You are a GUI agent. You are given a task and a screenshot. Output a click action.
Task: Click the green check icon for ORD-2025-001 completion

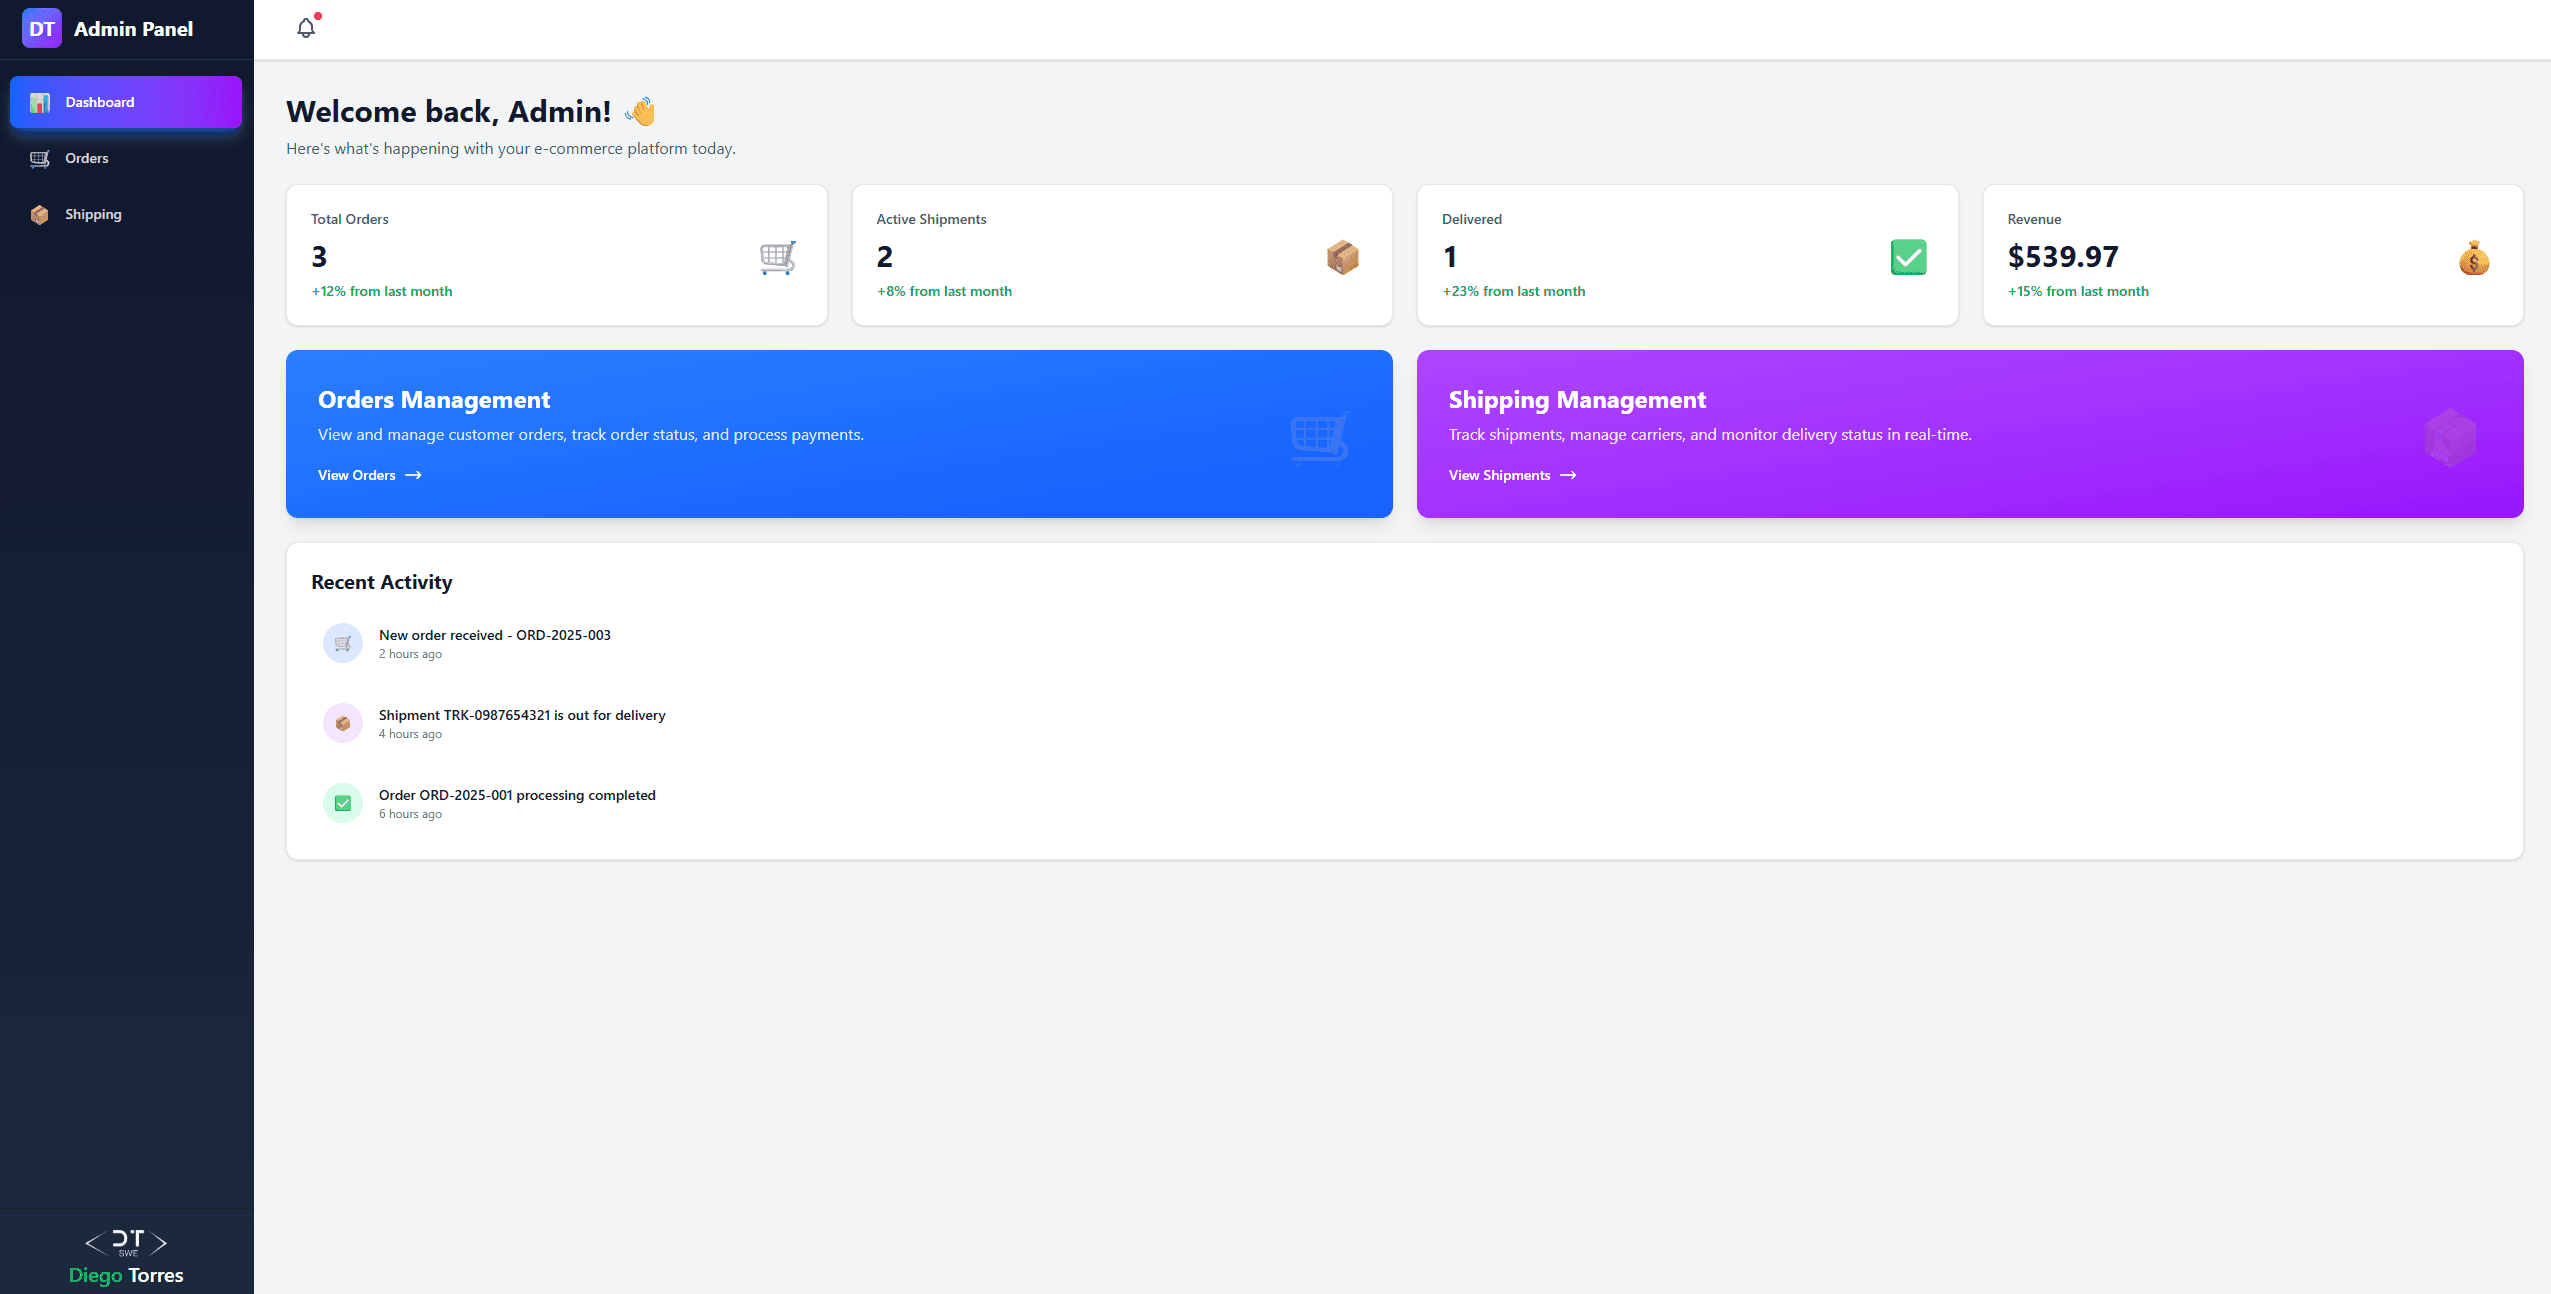[343, 802]
